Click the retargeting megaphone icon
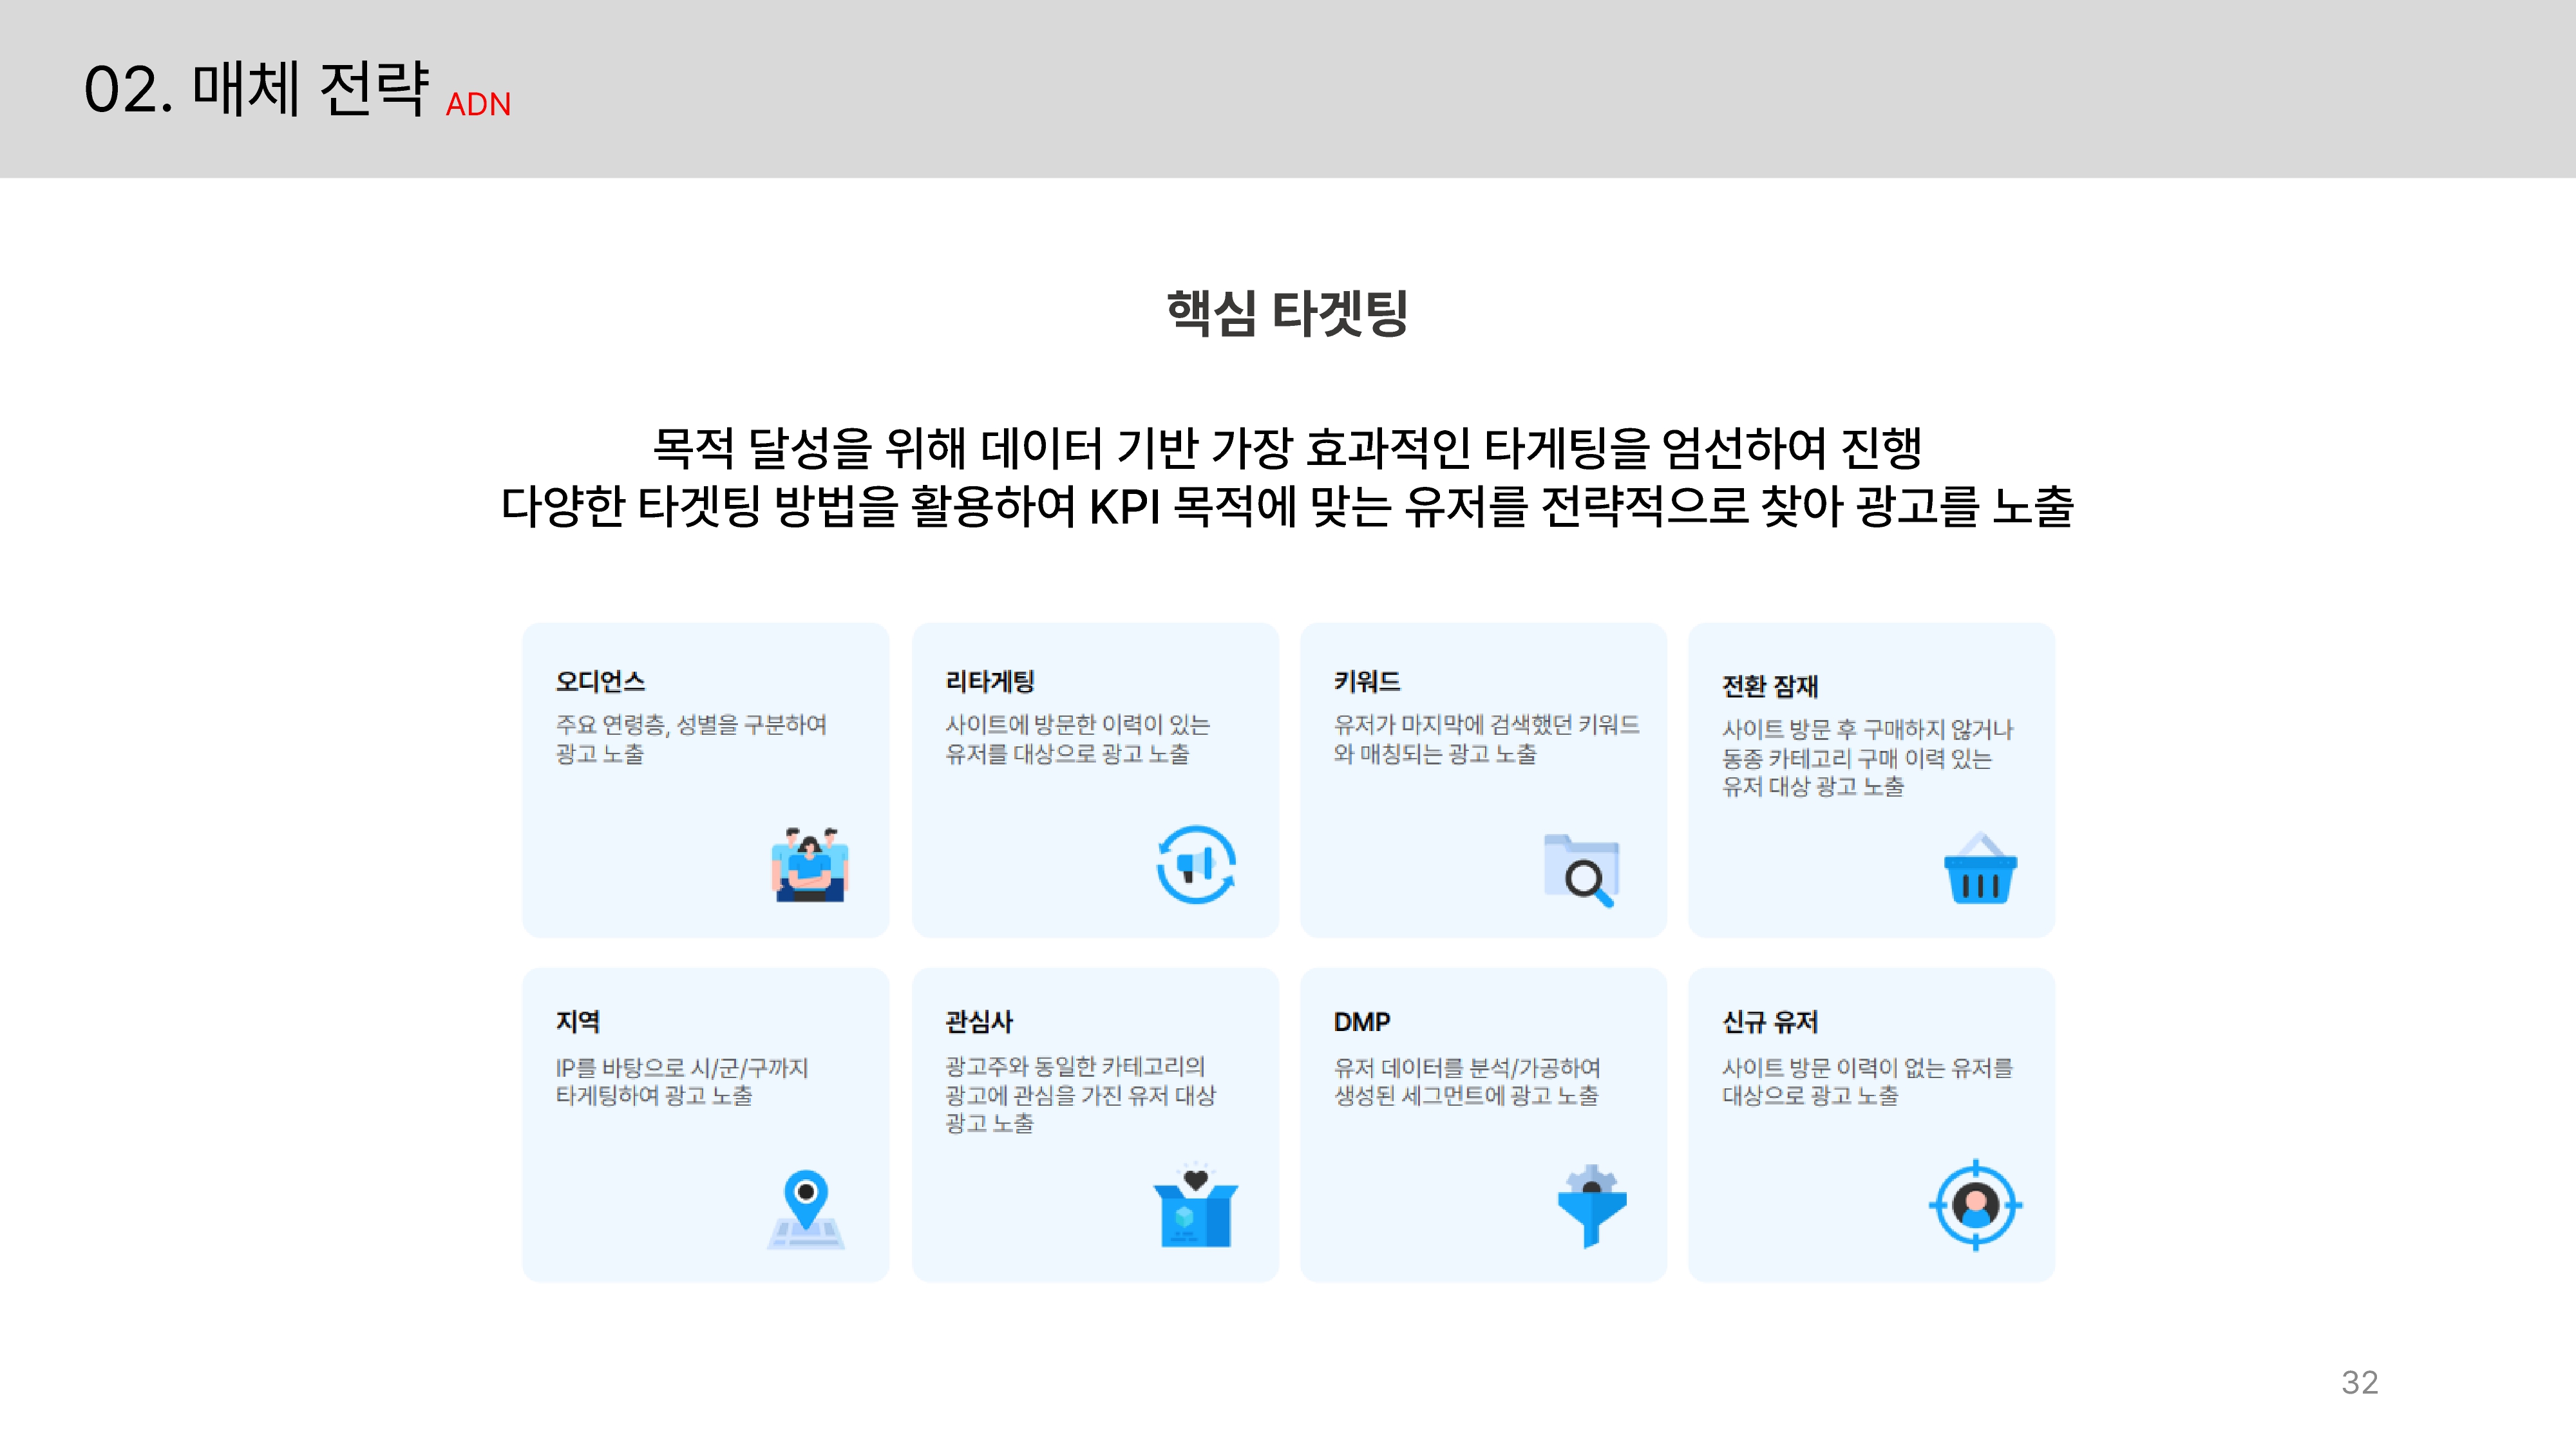This screenshot has height=1449, width=2576. [1195, 865]
